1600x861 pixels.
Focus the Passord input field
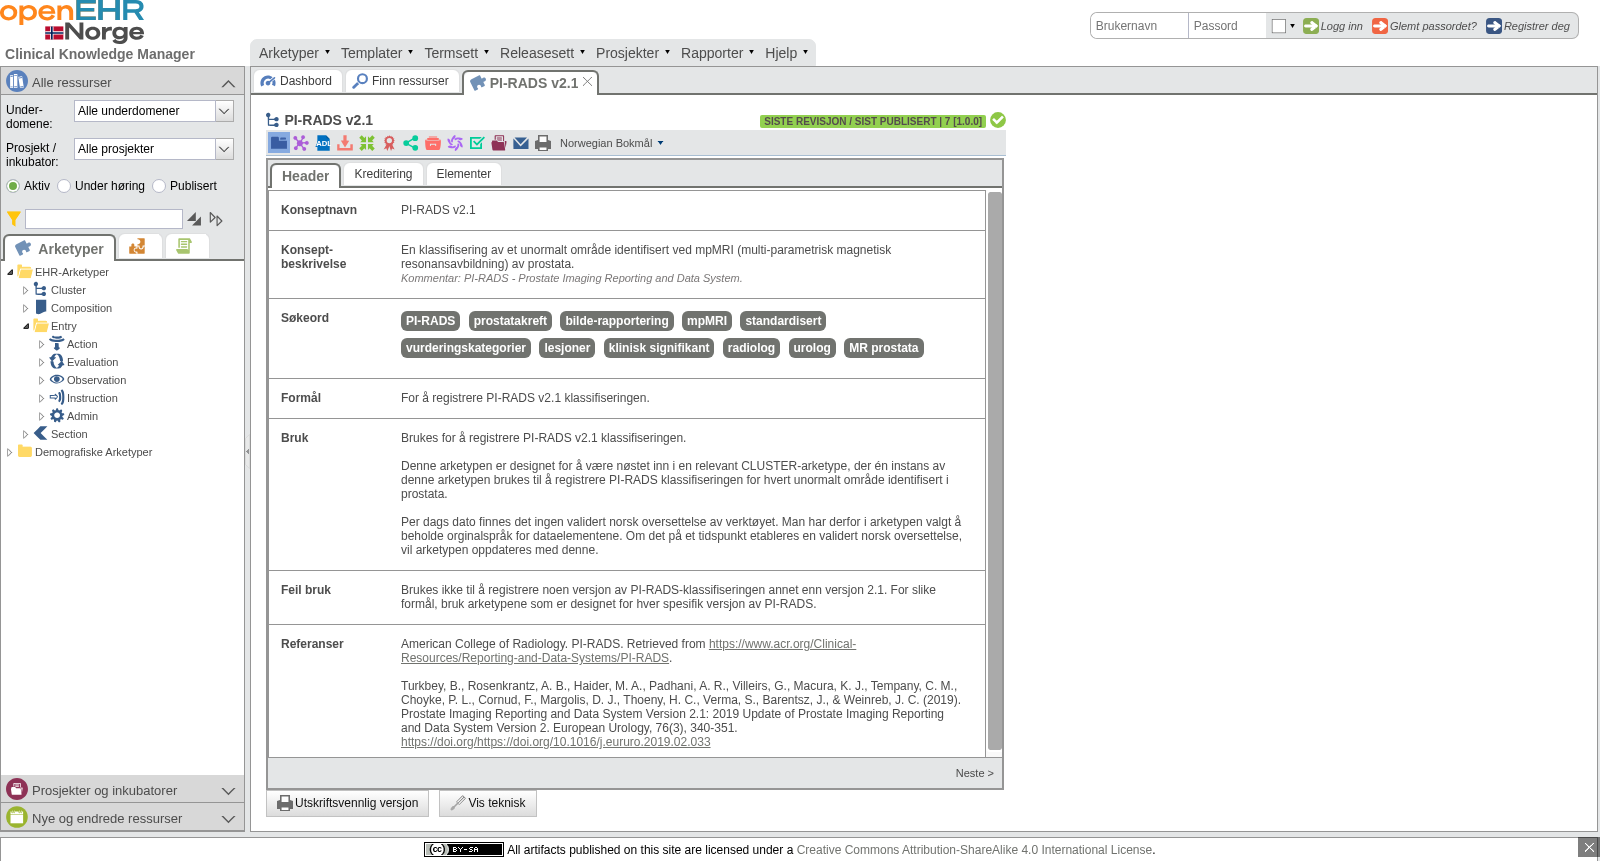coord(1227,26)
